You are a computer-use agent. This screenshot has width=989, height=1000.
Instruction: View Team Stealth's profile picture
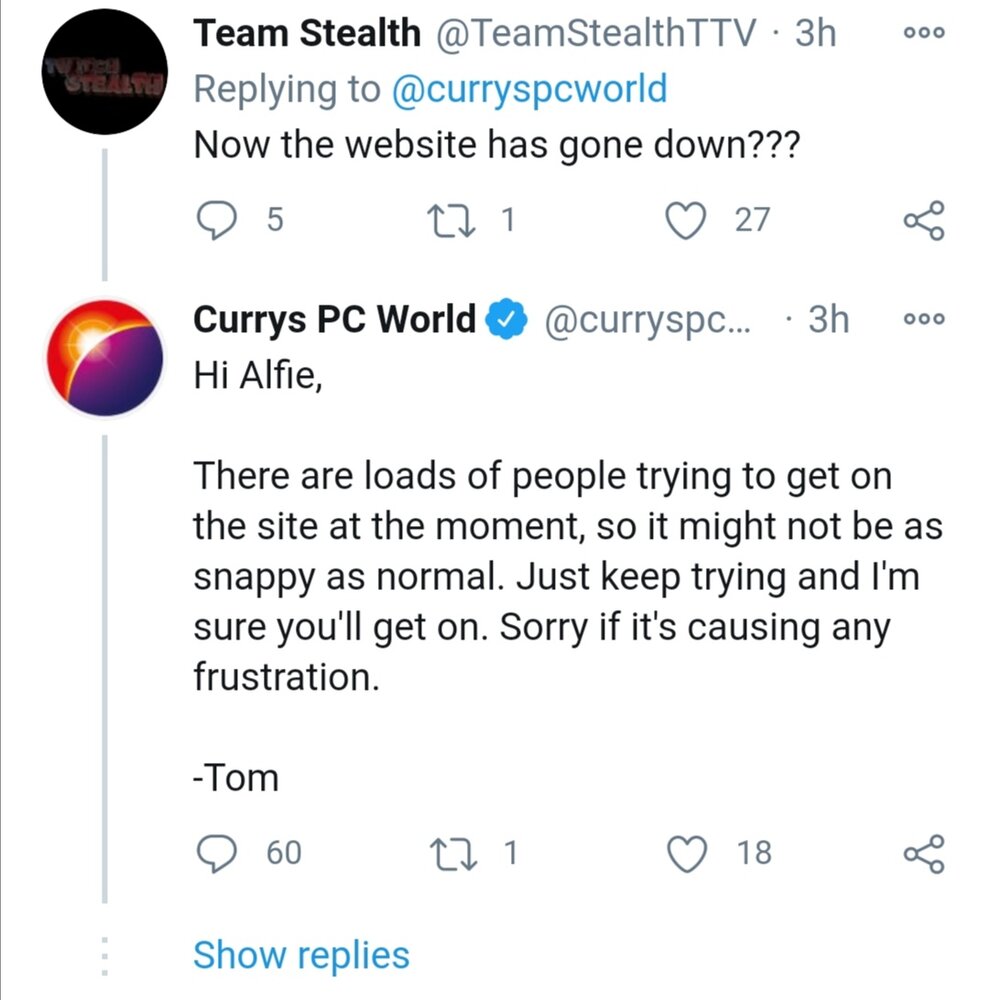coord(105,71)
